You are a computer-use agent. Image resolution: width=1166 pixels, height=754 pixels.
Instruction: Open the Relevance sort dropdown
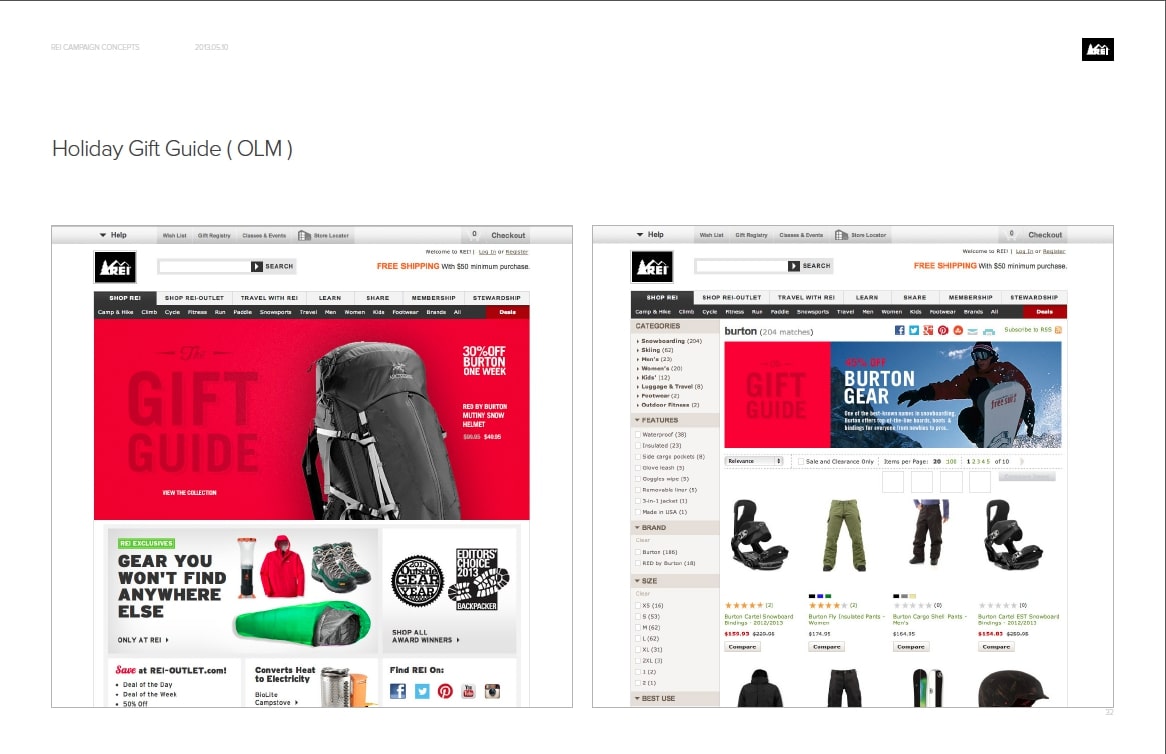[754, 461]
